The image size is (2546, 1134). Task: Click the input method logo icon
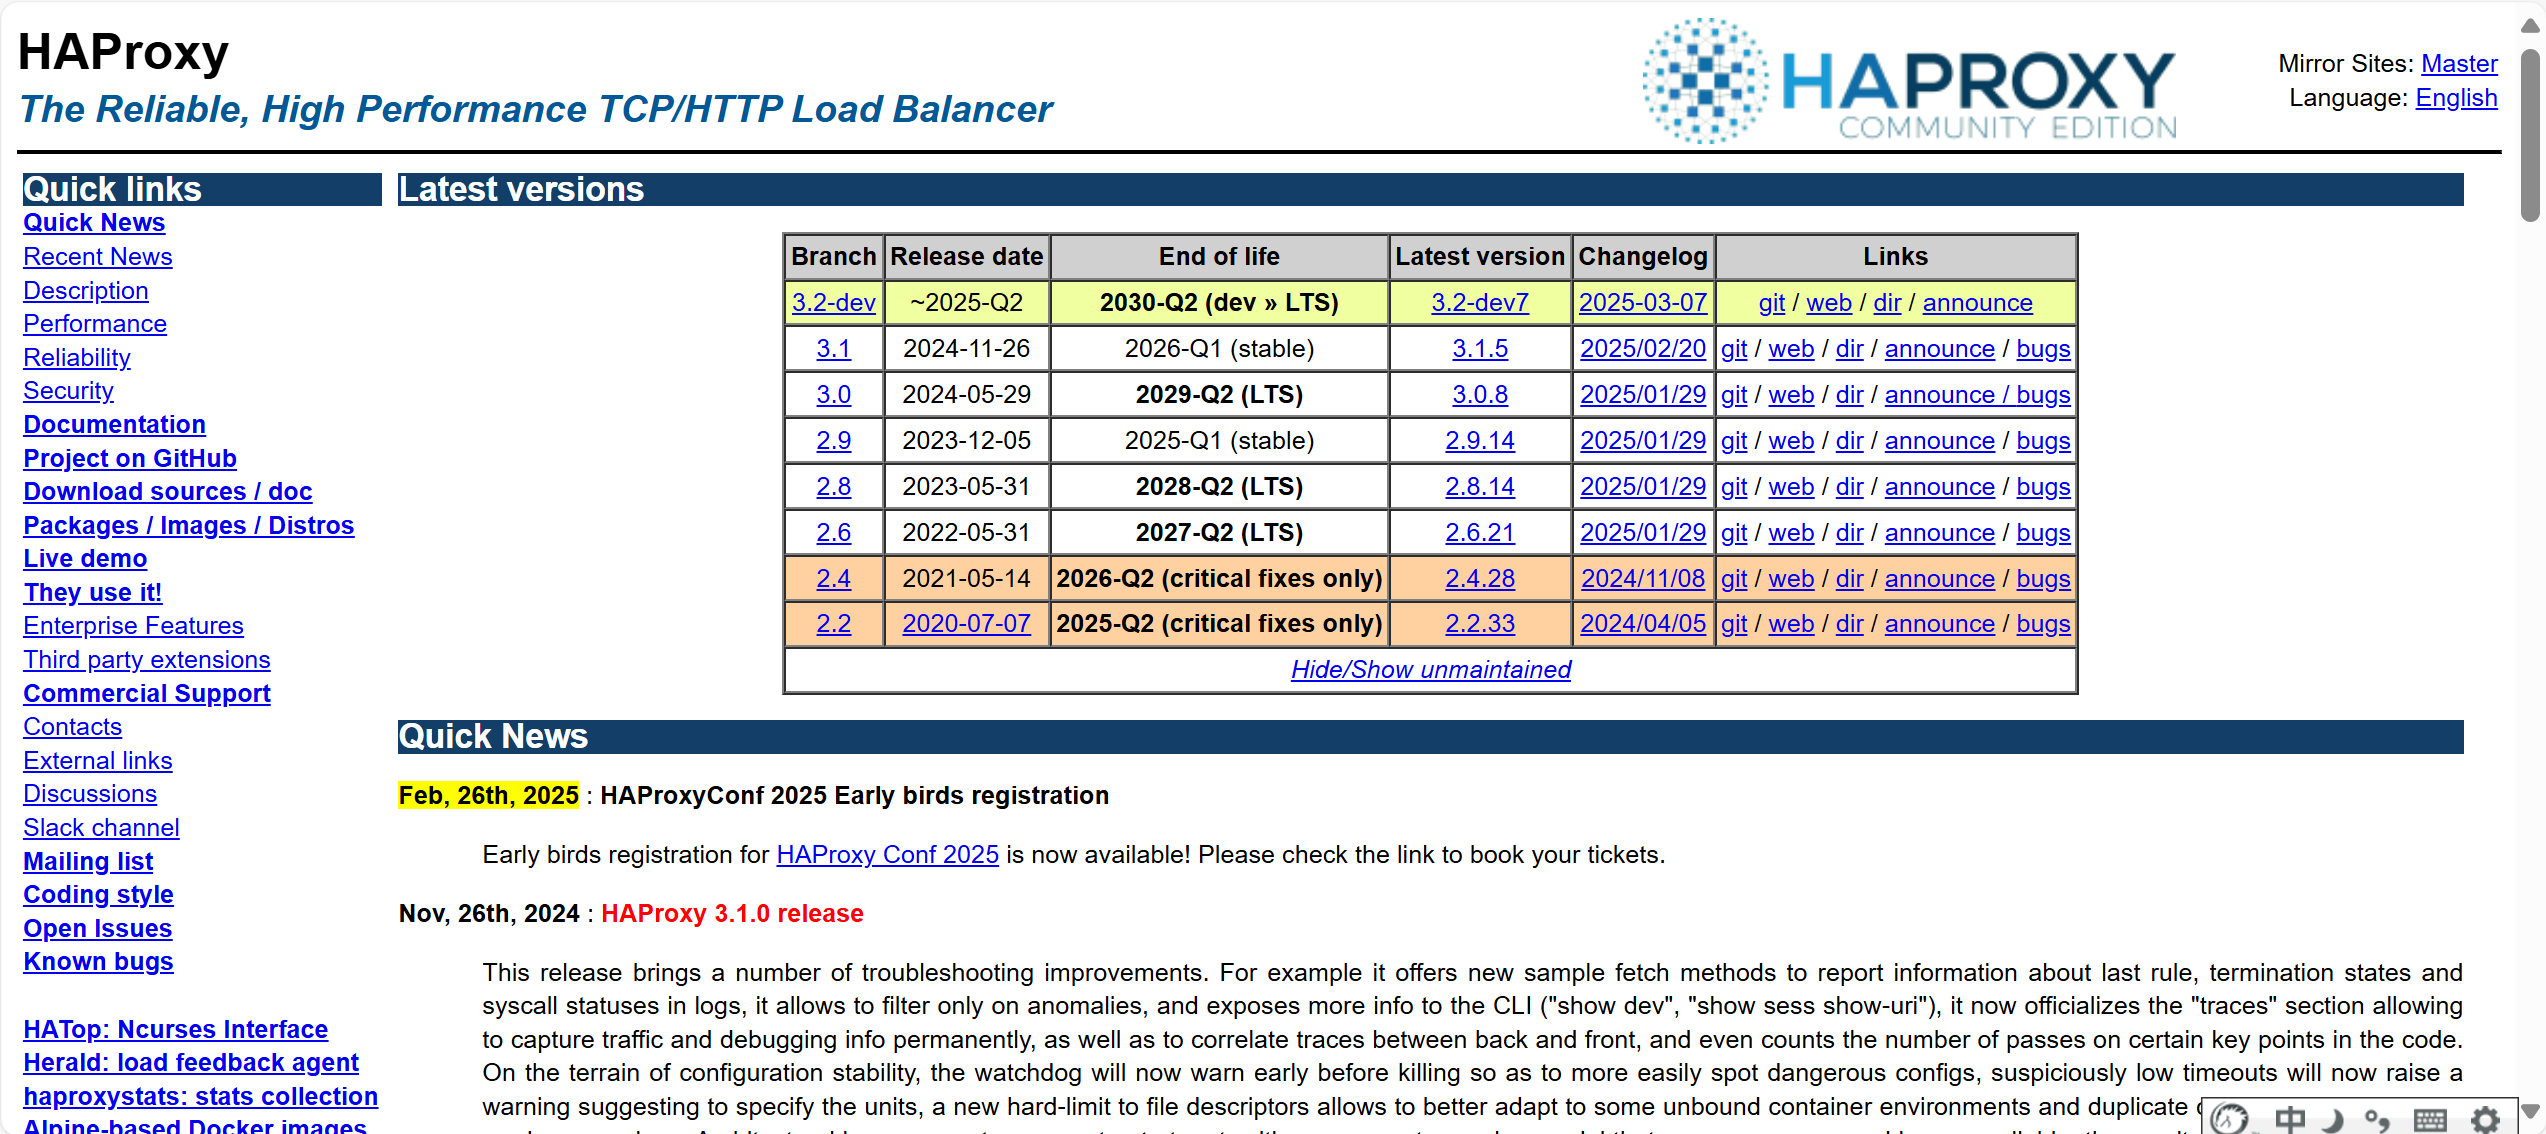coord(2229,1118)
